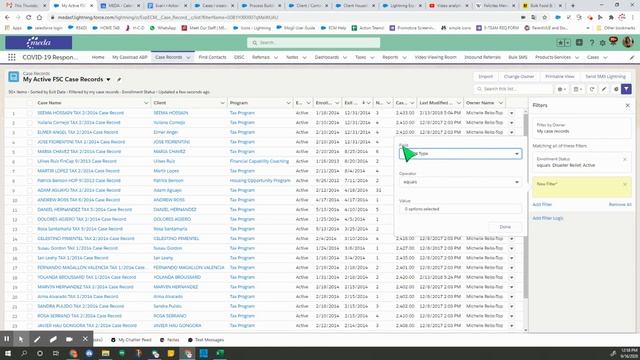Open the App Launcher grid icon

[12, 58]
